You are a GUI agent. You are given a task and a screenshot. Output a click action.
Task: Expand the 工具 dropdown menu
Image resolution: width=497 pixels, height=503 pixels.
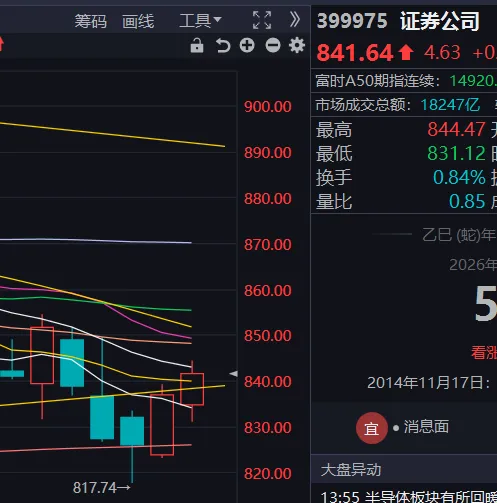coord(200,21)
